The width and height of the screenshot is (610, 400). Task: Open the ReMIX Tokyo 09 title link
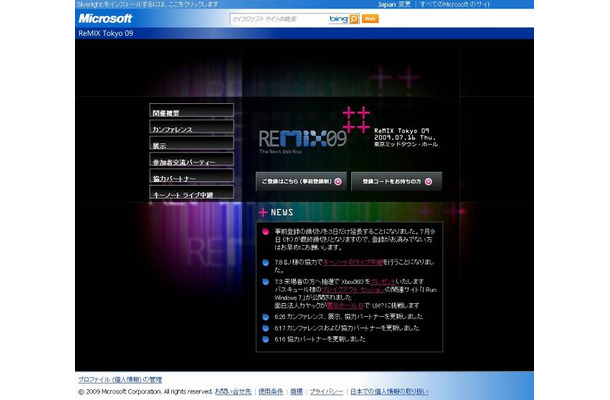pos(106,33)
